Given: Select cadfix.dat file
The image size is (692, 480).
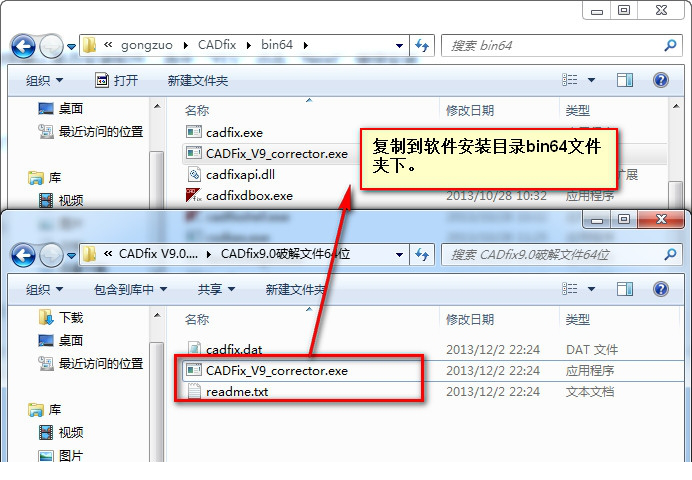Looking at the screenshot, I should tap(224, 349).
